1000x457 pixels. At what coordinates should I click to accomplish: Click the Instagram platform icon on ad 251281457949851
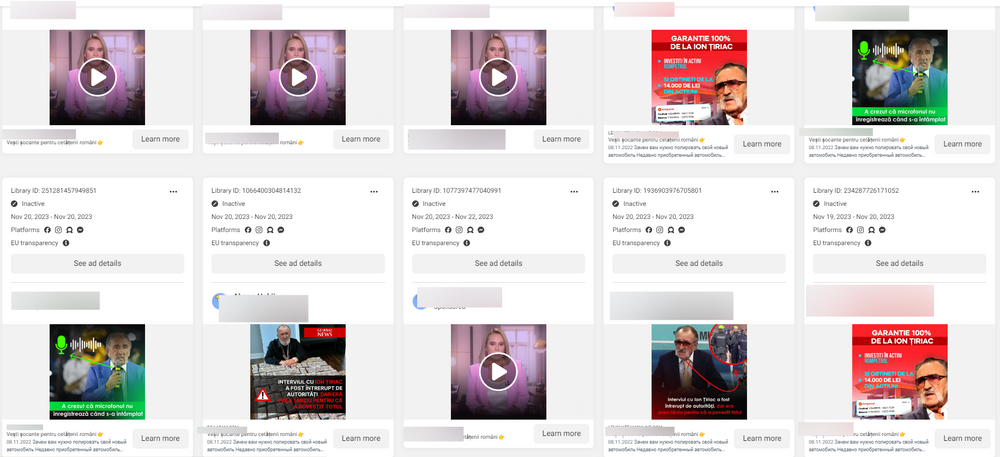[x=58, y=230]
